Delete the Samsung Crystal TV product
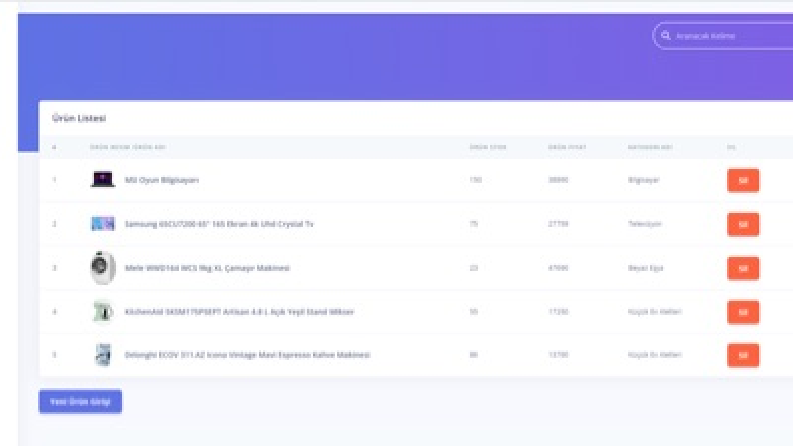 [x=743, y=225]
